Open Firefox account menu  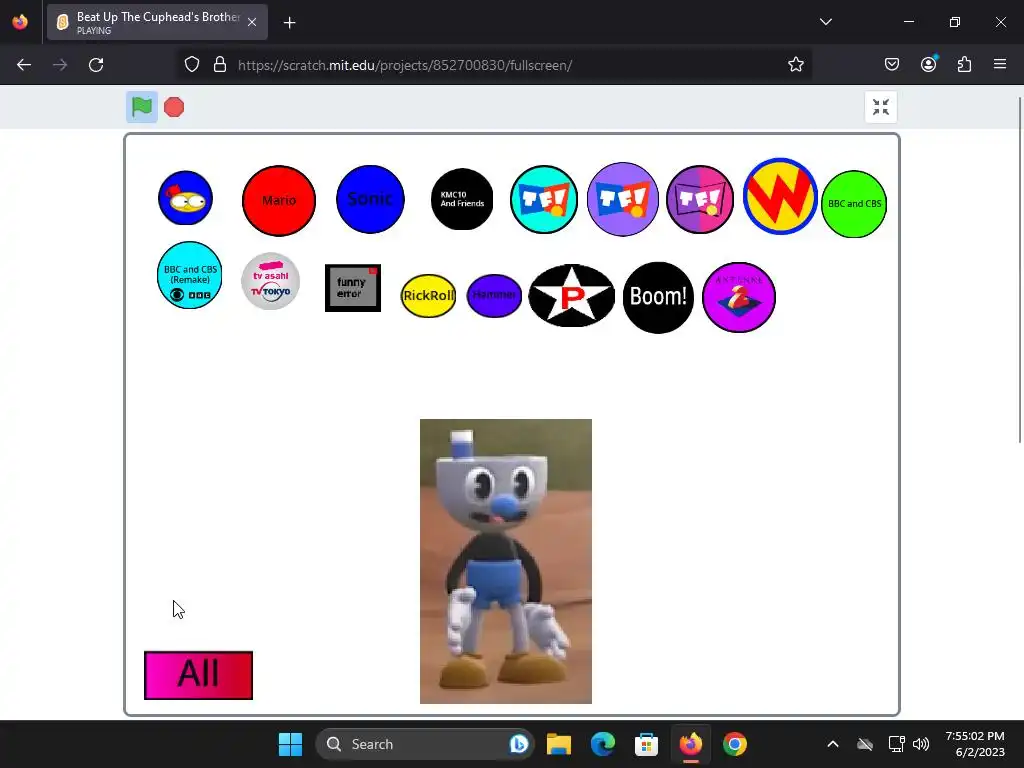[x=928, y=64]
